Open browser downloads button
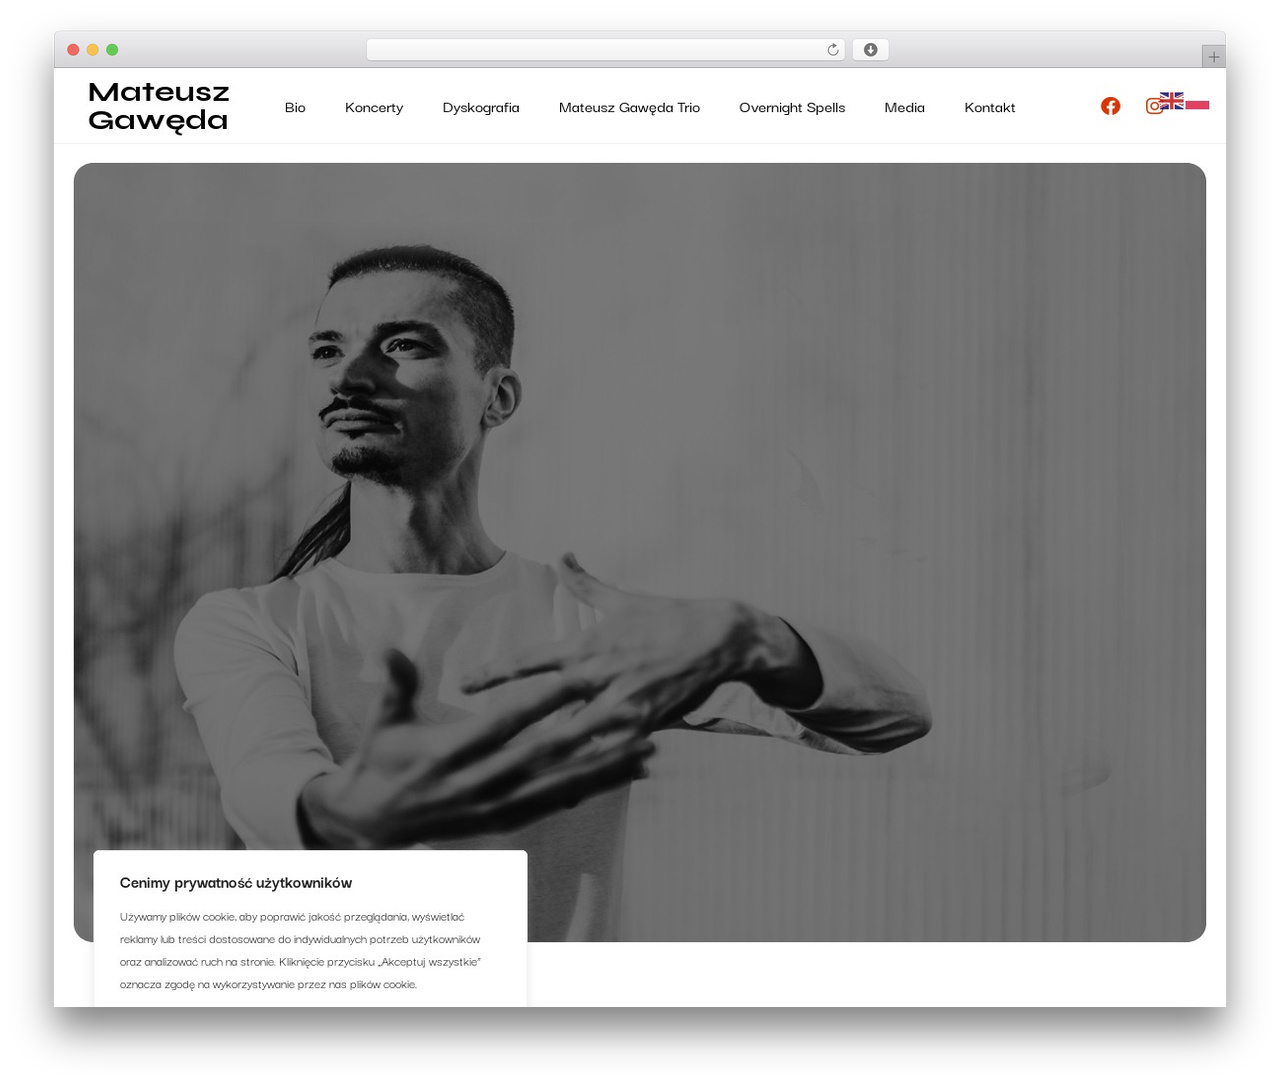1280x1084 pixels. tap(871, 50)
